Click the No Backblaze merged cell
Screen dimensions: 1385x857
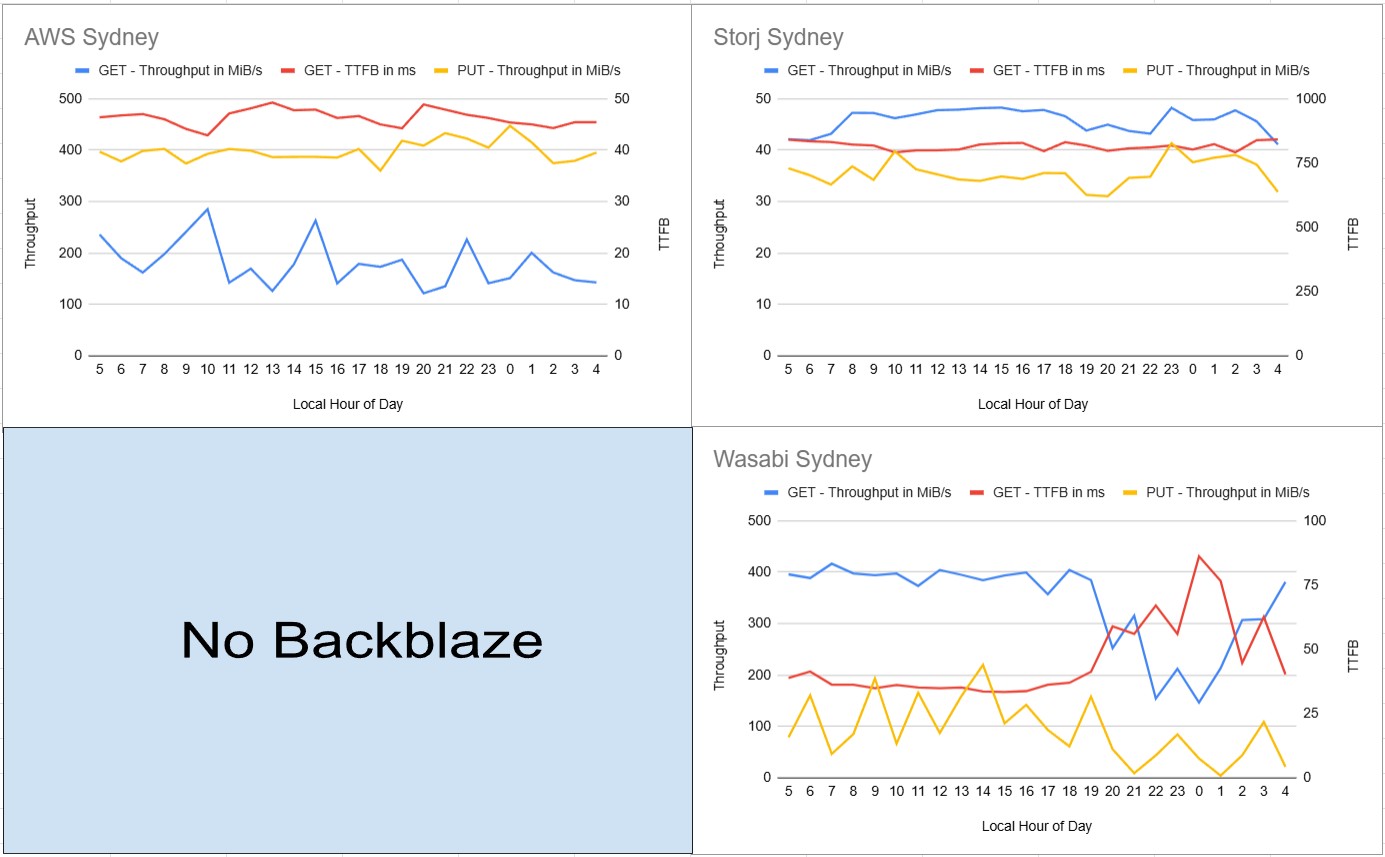click(347, 640)
